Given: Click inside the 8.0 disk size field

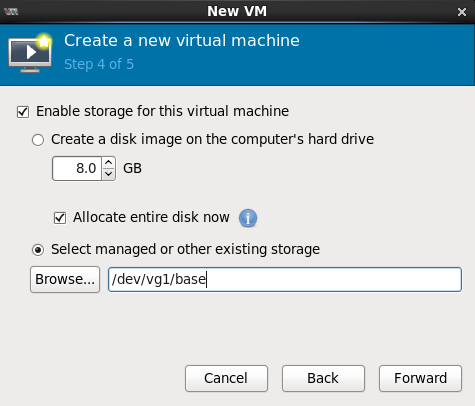Looking at the screenshot, I should pos(77,168).
